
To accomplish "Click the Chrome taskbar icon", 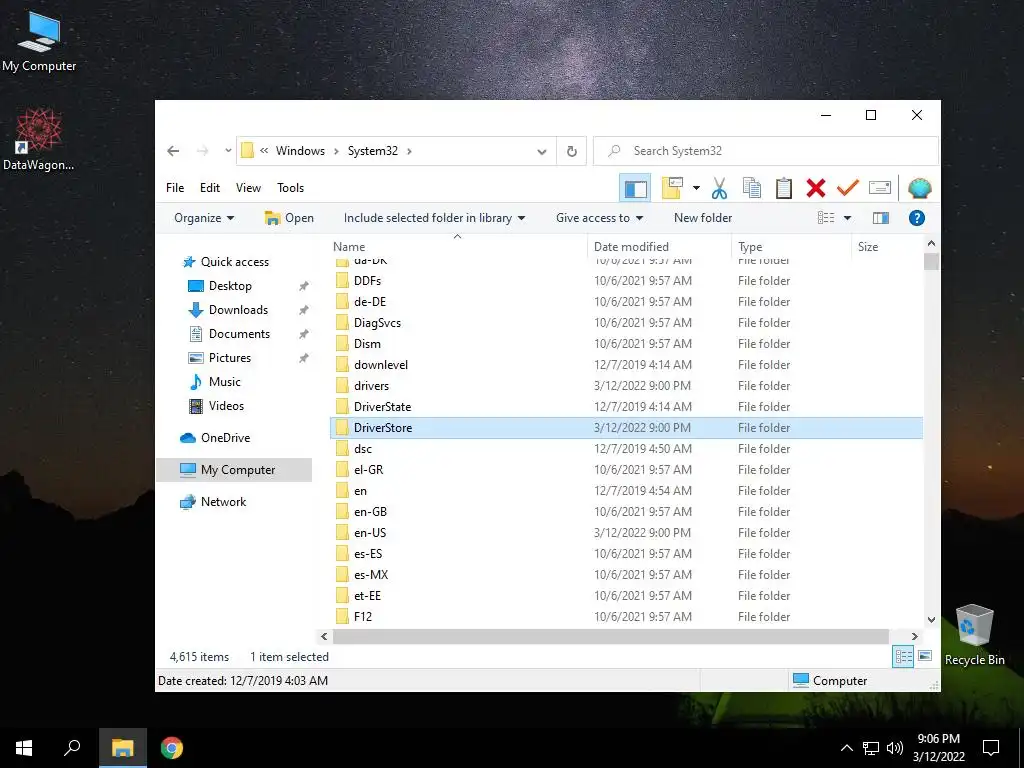I will coord(172,748).
